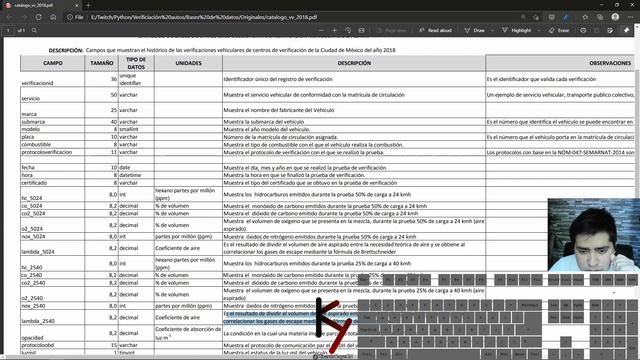Close the catalogo_vv_2018.pdf tab

[x=77, y=5]
